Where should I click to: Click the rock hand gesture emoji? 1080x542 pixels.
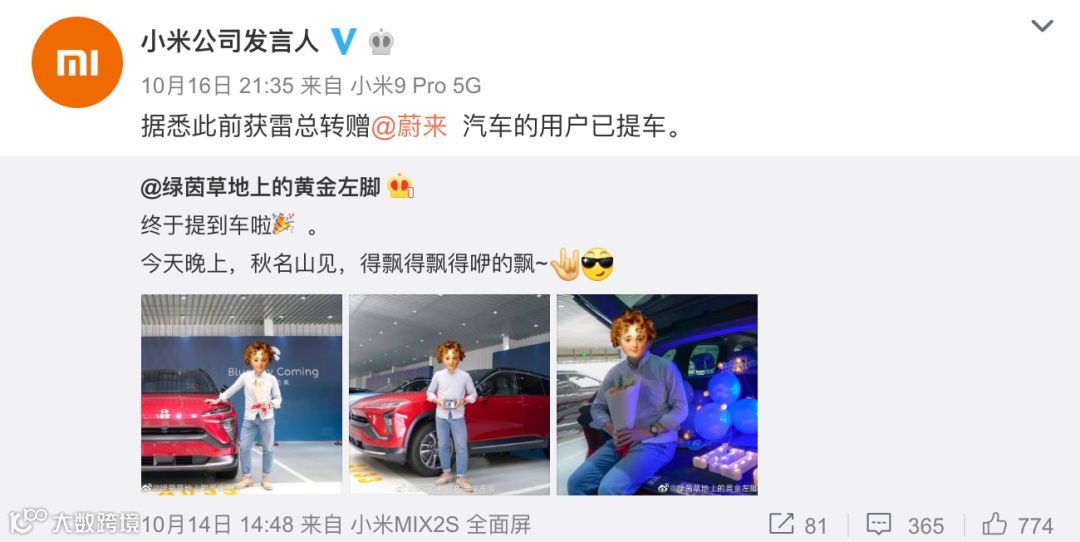pyautogui.click(x=565, y=264)
